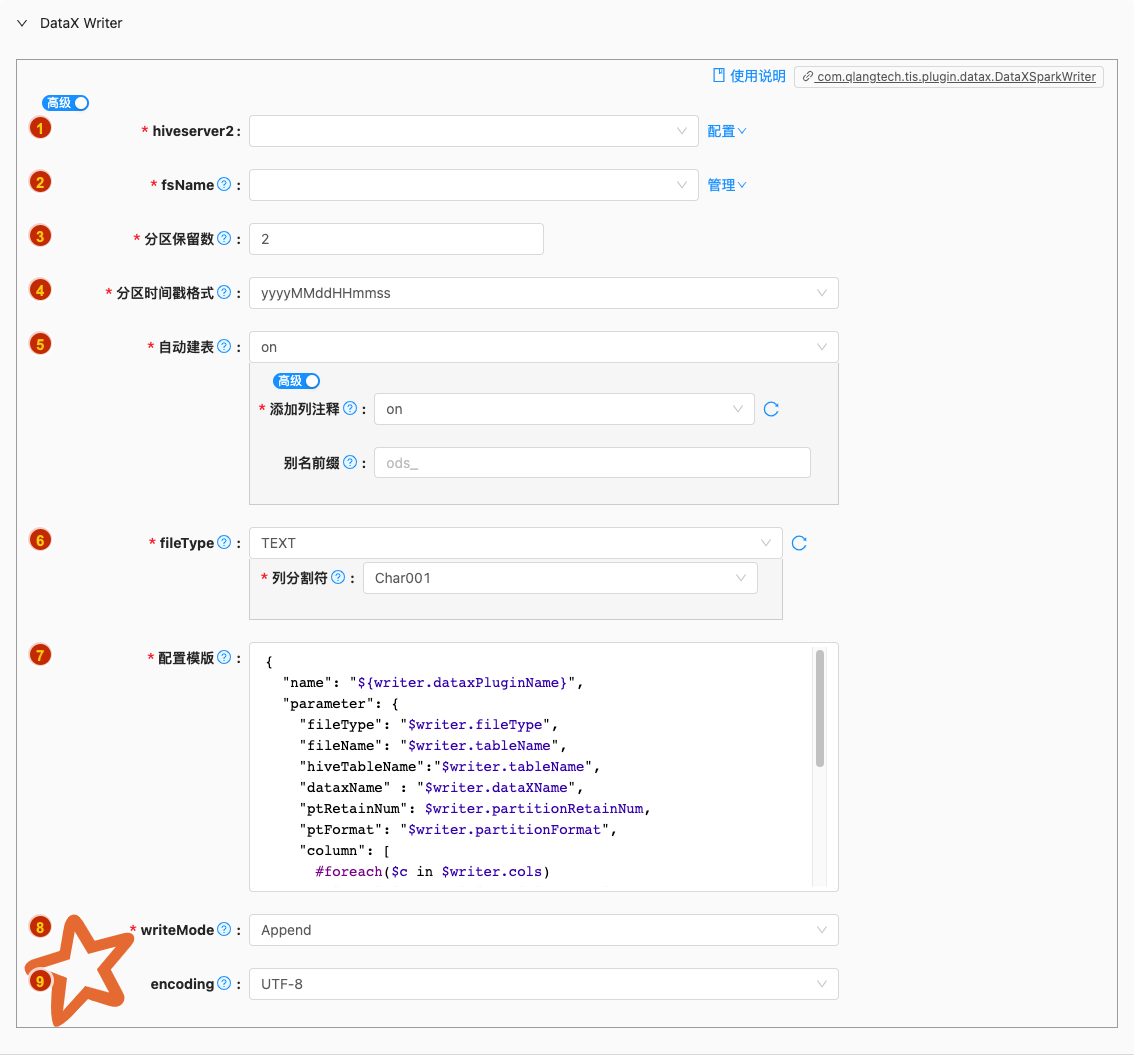This screenshot has width=1134, height=1055.
Task: Expand the 管理 menu next to fsName
Action: pyautogui.click(x=727, y=185)
